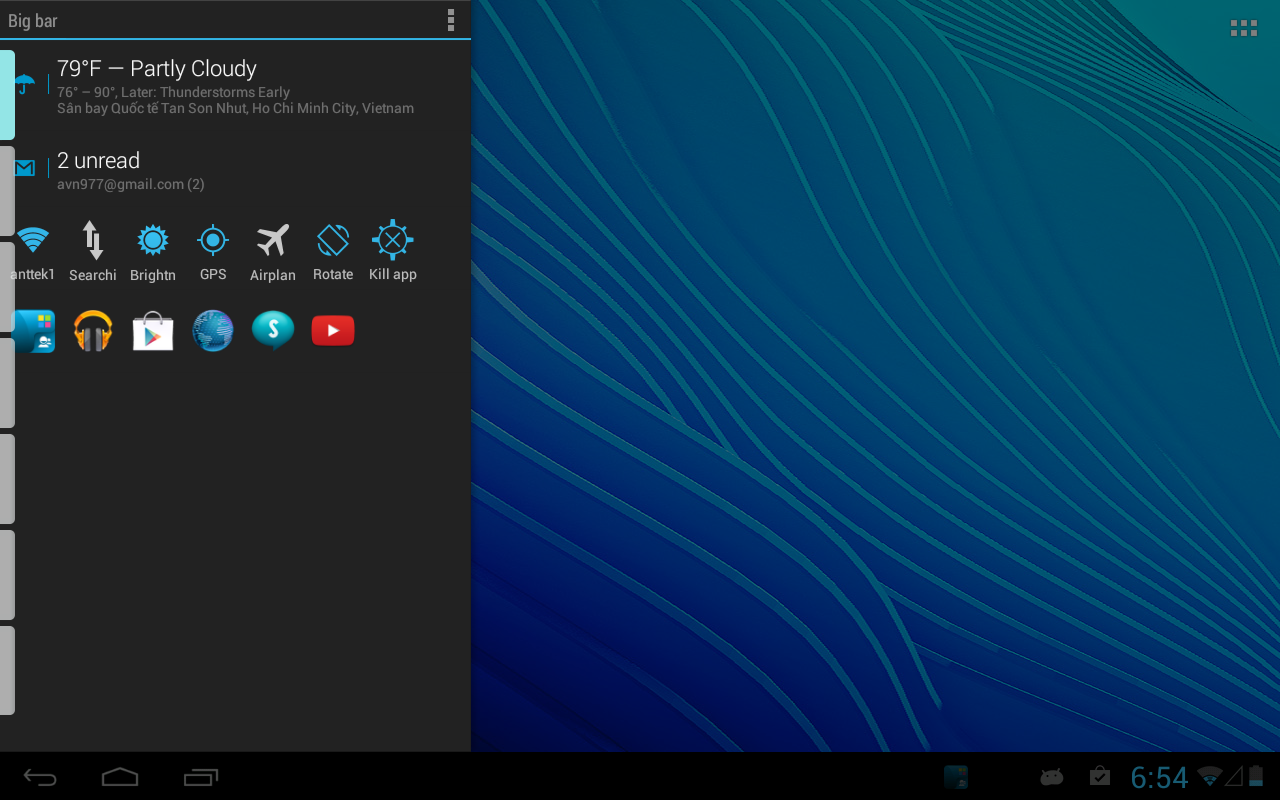
Task: Open the all apps grid icon
Action: point(1244,28)
